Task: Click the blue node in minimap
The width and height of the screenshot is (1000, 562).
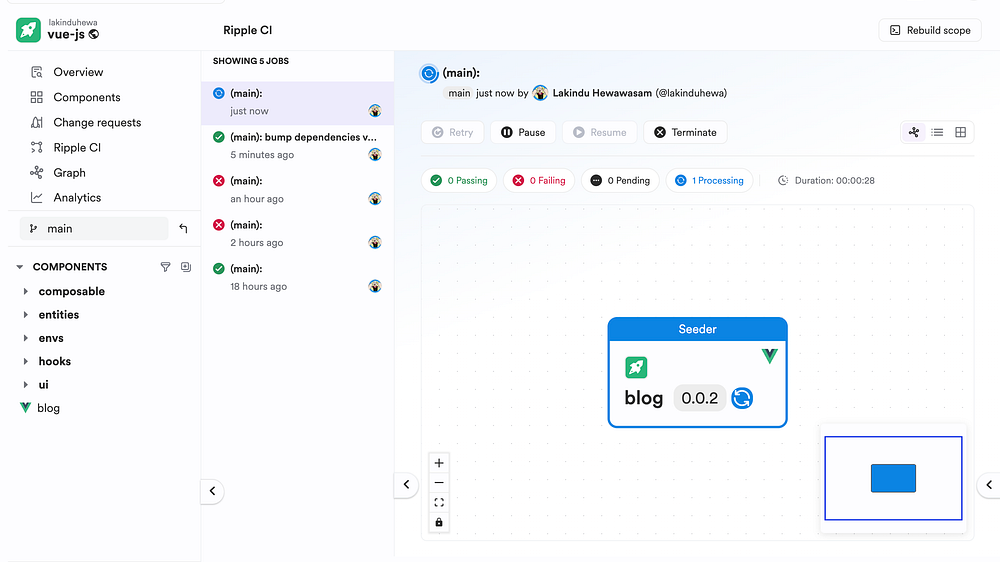Action: pyautogui.click(x=893, y=478)
